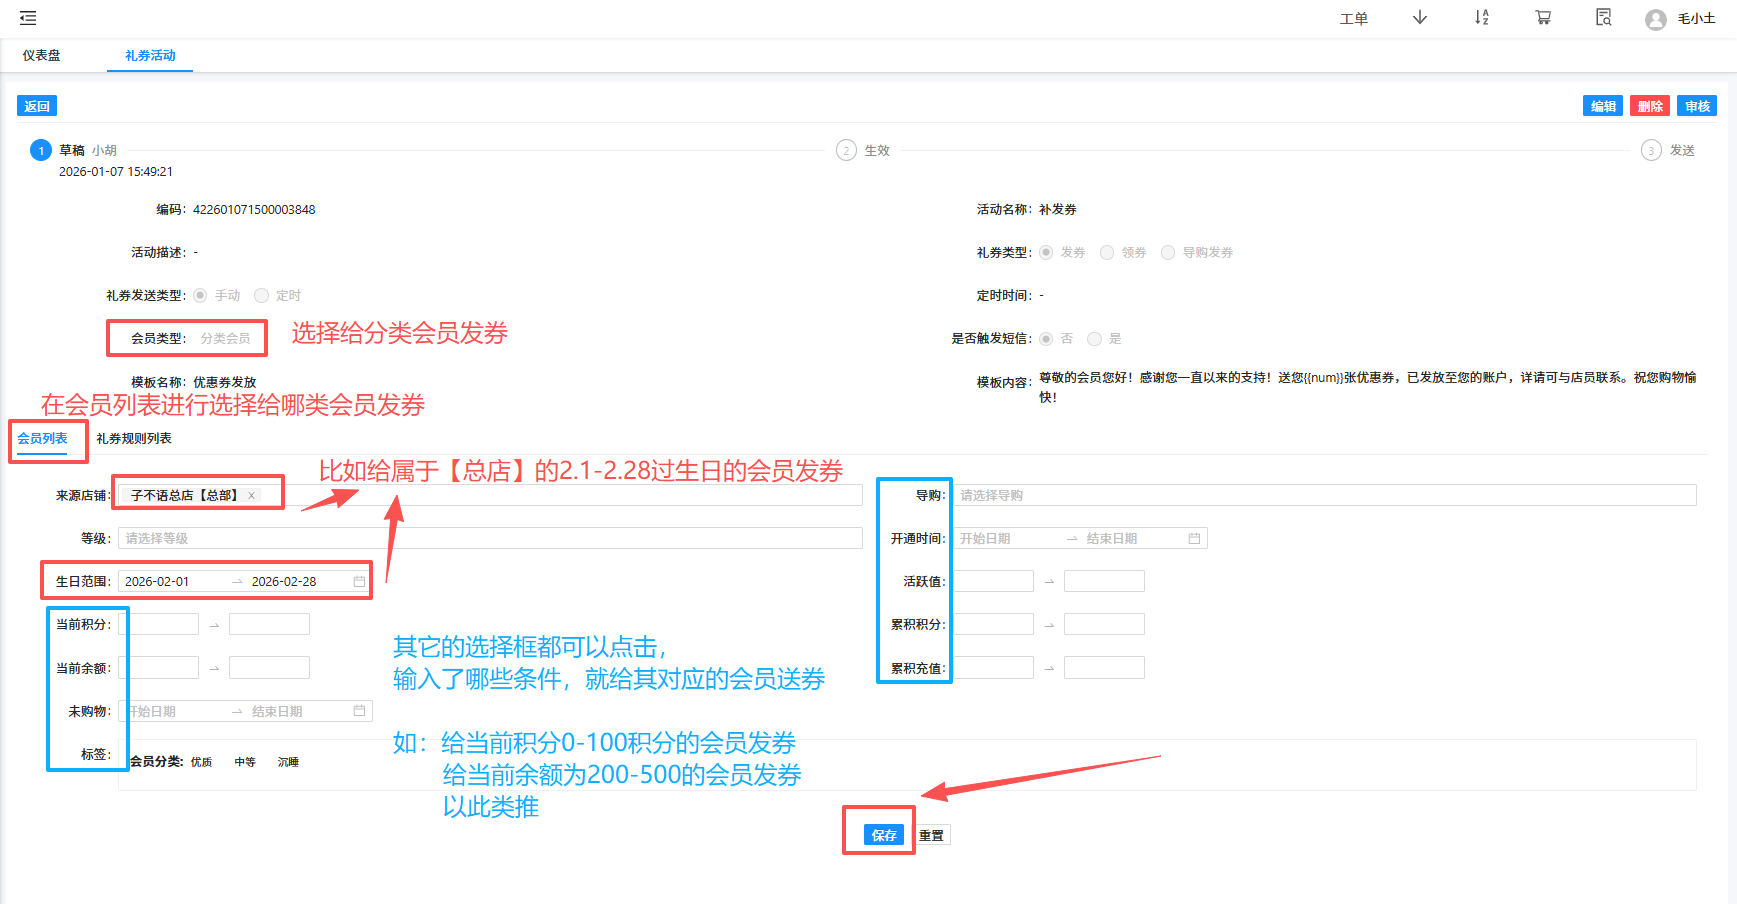Choose 是 for 是否触发短信
This screenshot has height=904, width=1737.
(x=1095, y=338)
